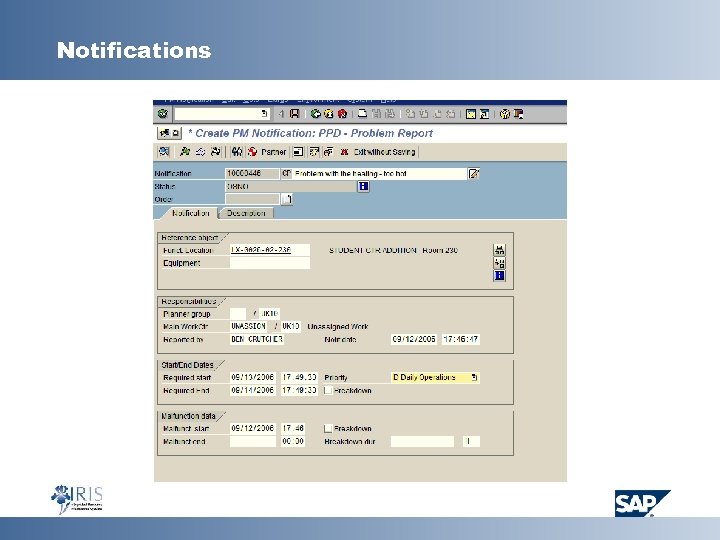Toggle Breakdown checkbox in Malfunction data

point(328,428)
